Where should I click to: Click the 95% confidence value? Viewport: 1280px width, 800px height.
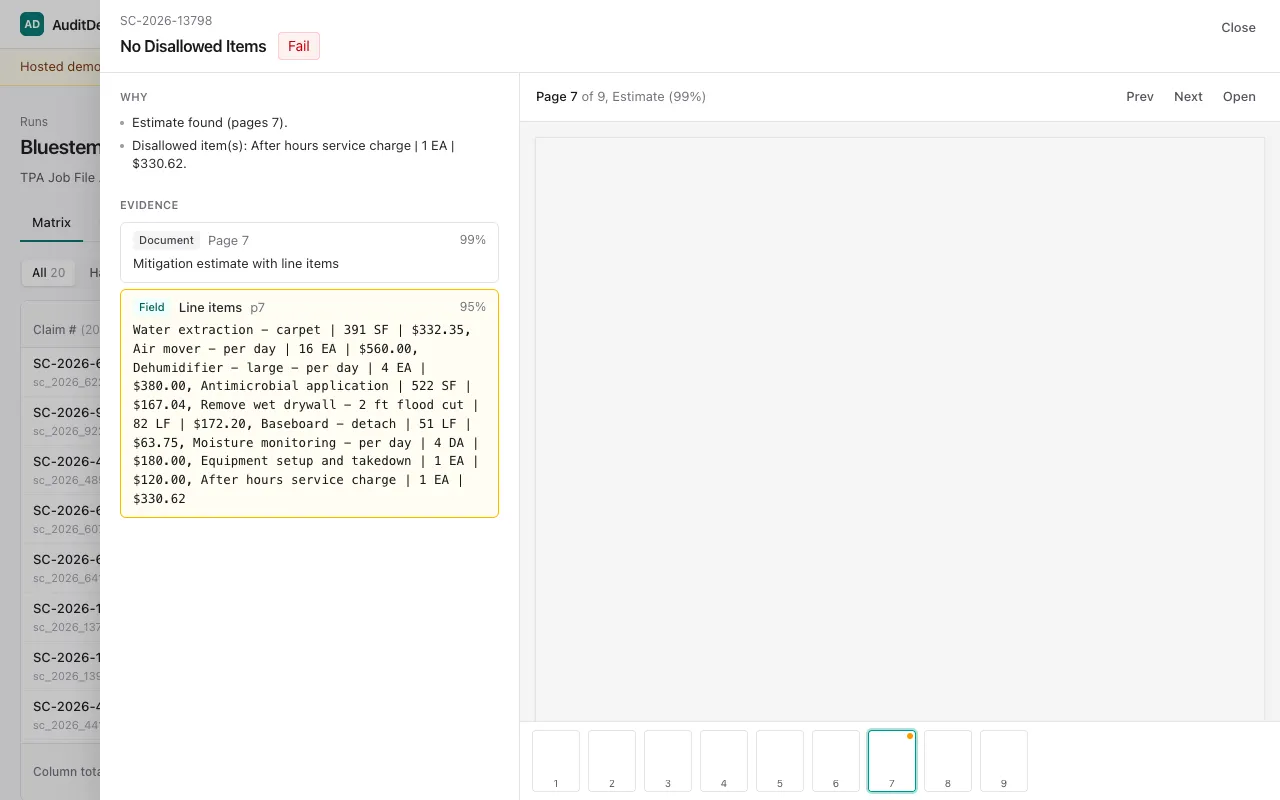pyautogui.click(x=472, y=307)
